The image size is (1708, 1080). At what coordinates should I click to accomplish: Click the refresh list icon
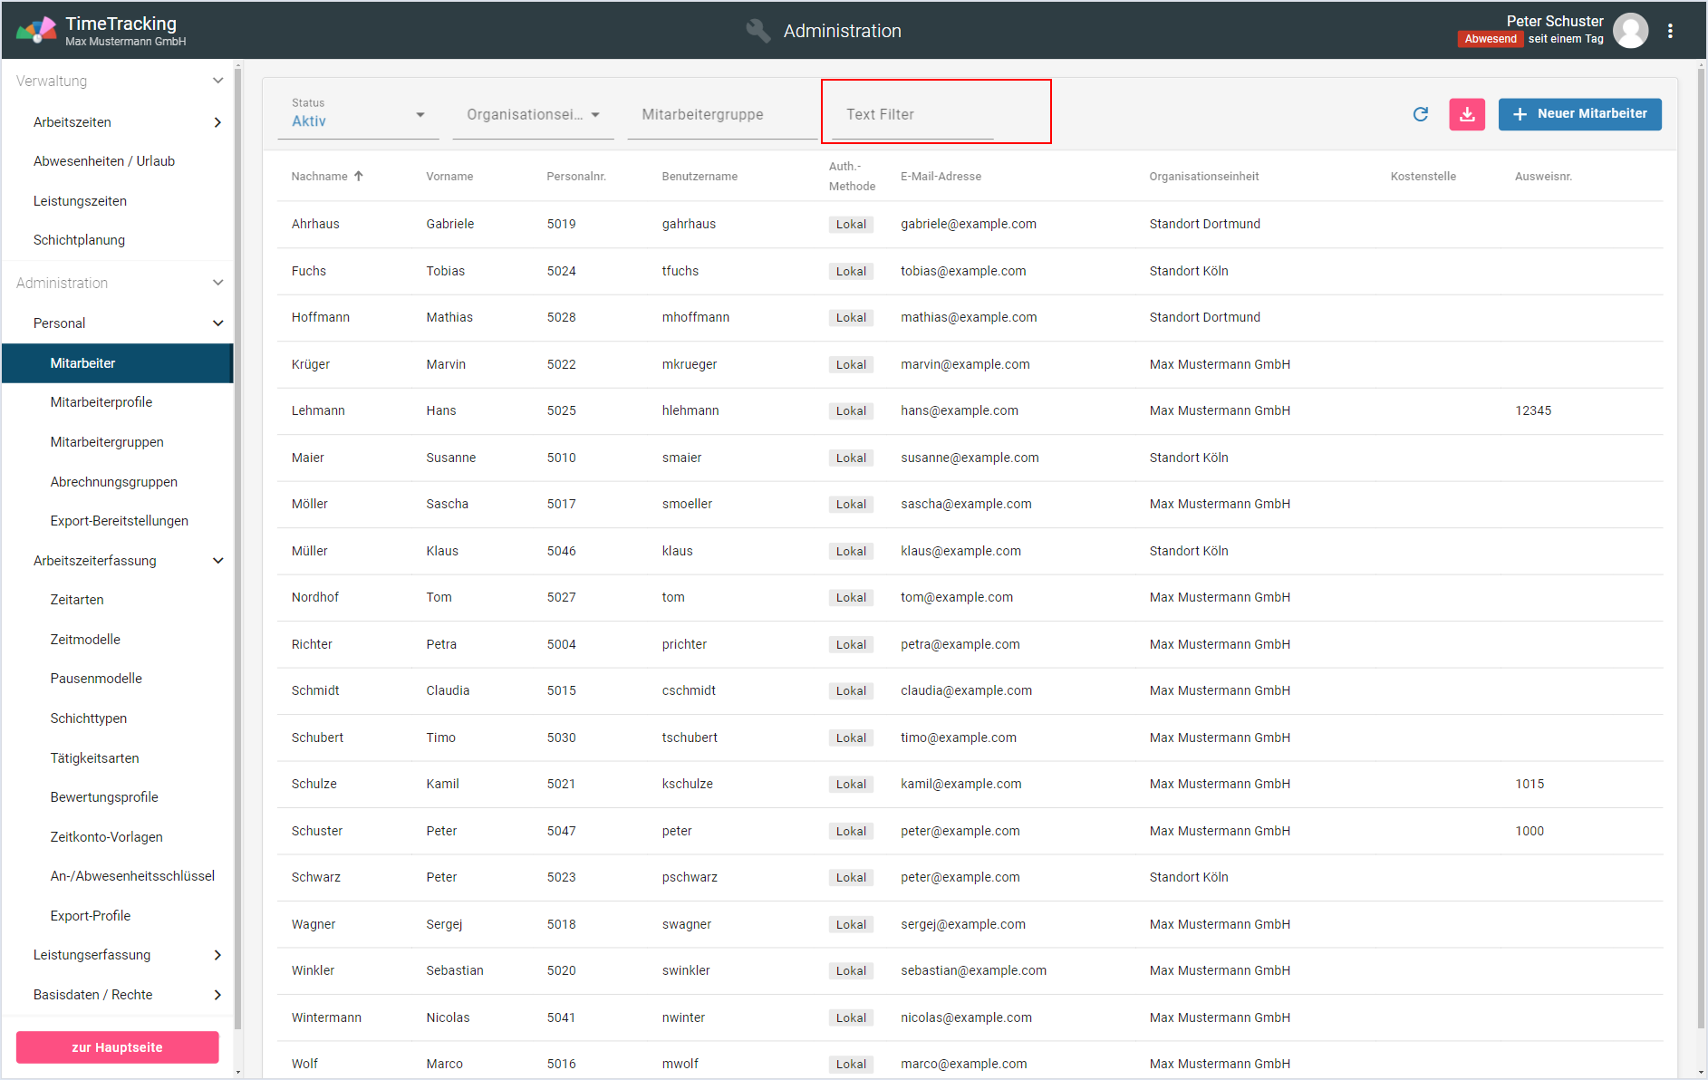(x=1420, y=114)
